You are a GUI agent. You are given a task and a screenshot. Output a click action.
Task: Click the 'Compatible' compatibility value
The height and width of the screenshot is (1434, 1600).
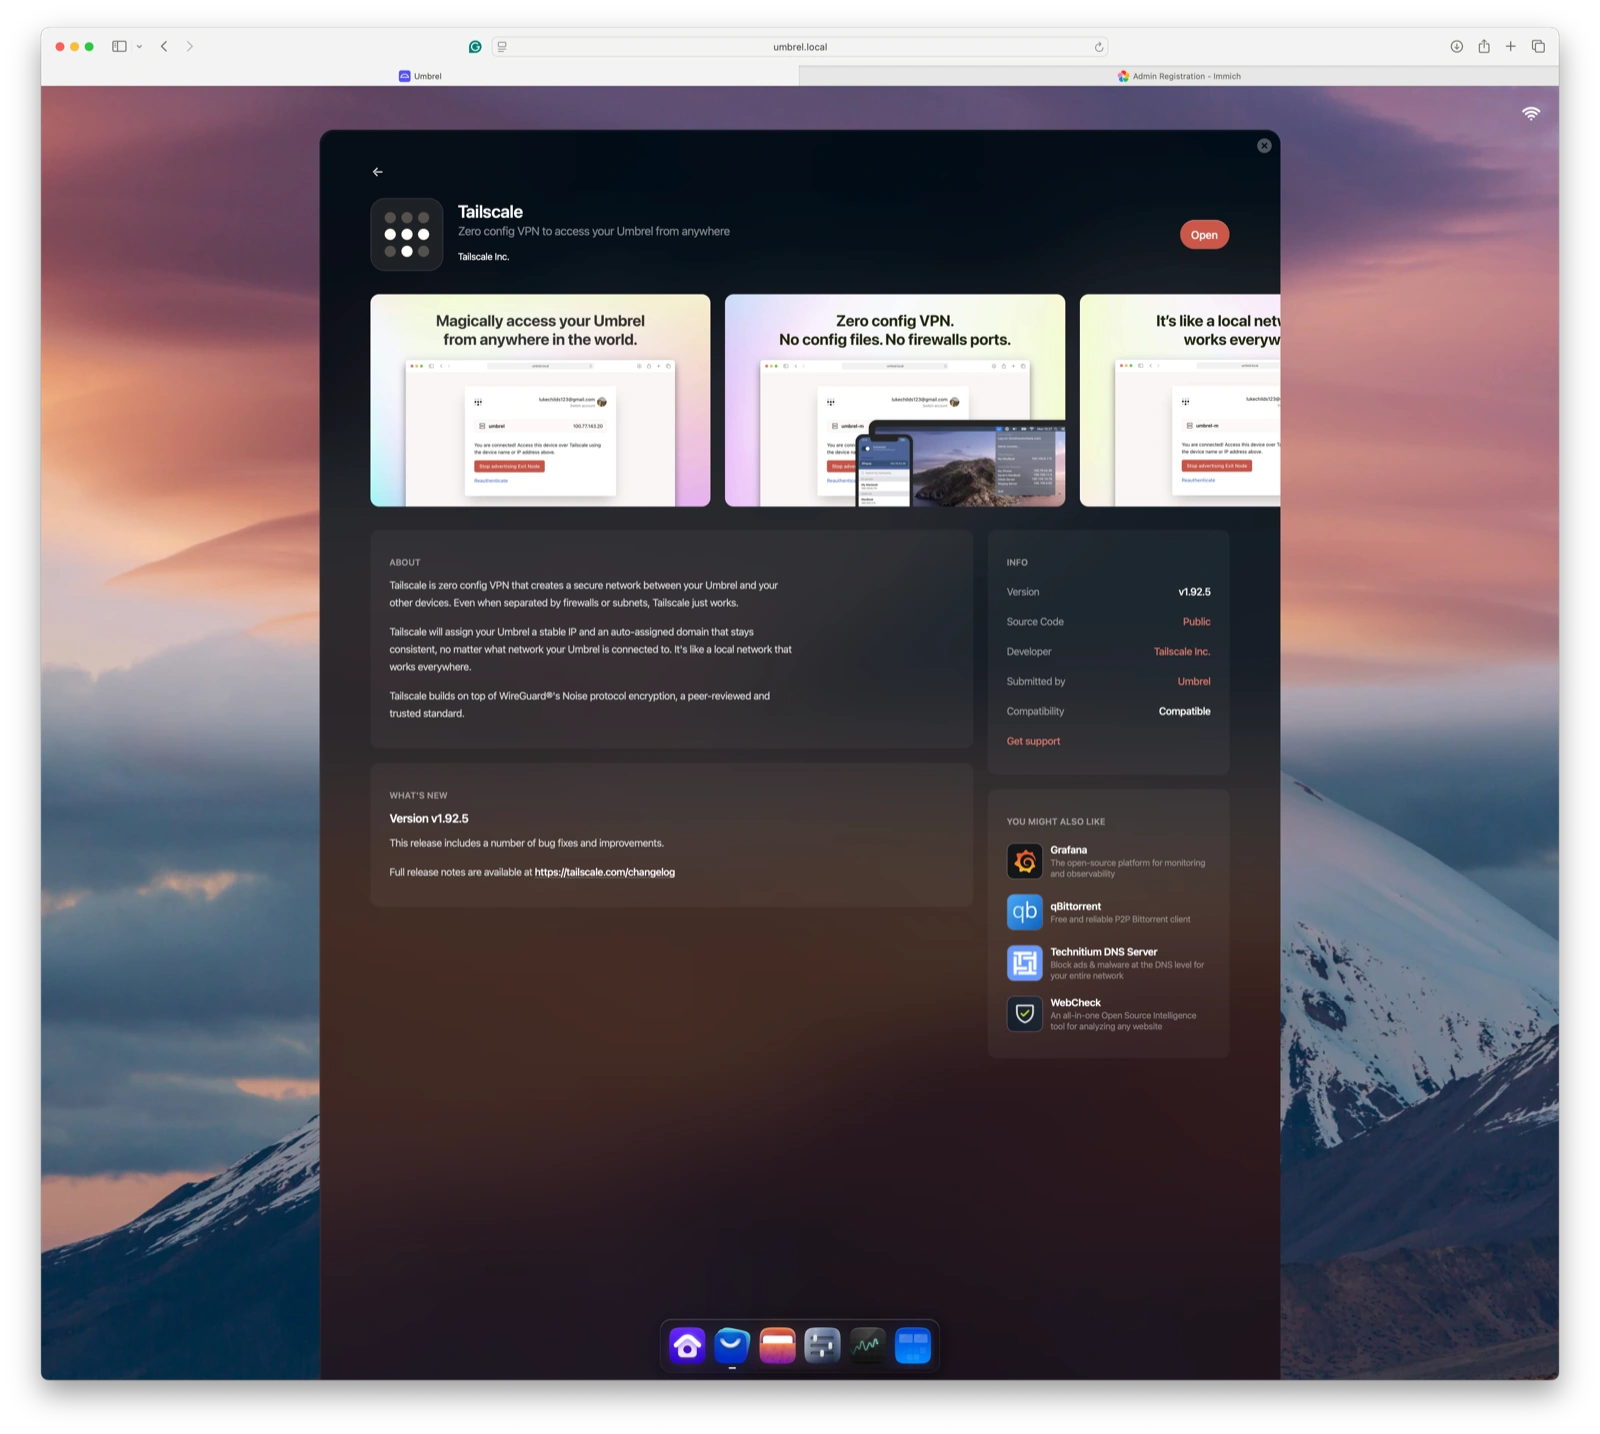tap(1184, 712)
